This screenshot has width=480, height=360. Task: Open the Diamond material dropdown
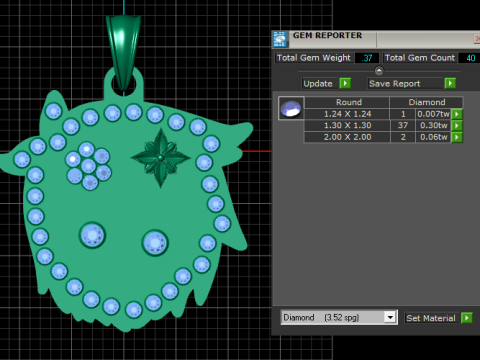click(390, 317)
